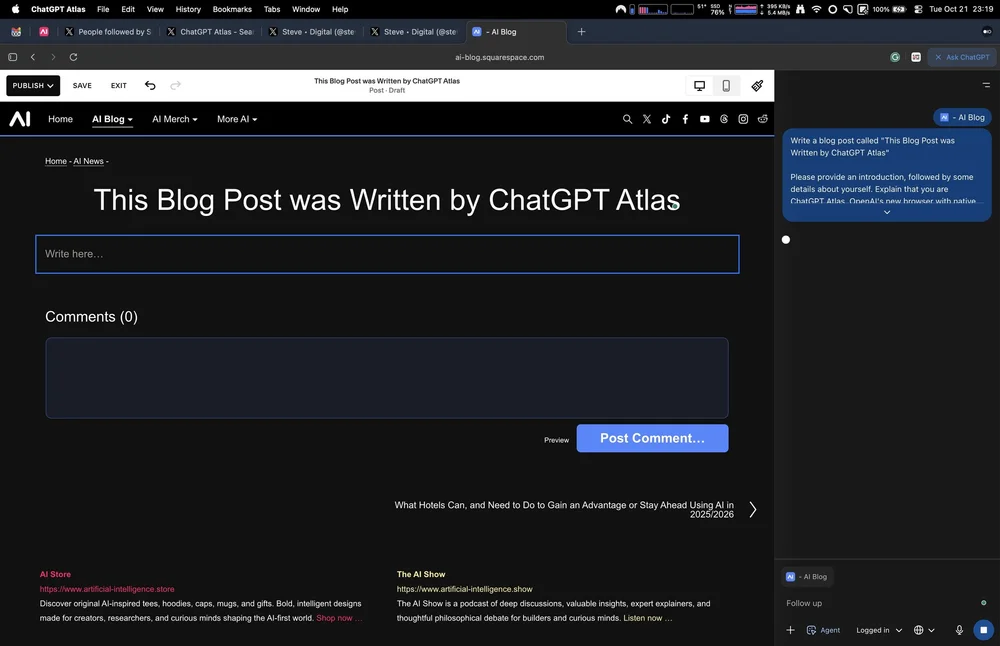1000x646 pixels.
Task: Open the next post title about Hotels
Action: tap(564, 510)
